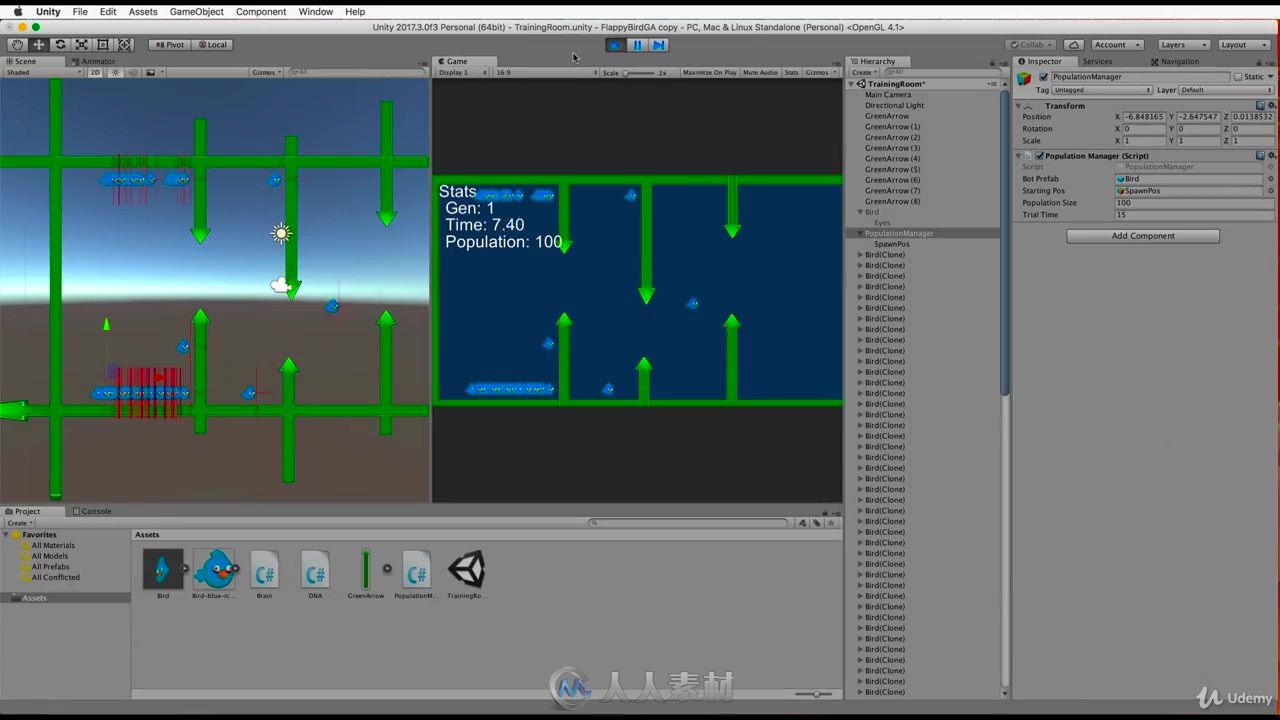The image size is (1280, 720).
Task: Click the Bot Prefab object picker circle
Action: [x=1271, y=179]
